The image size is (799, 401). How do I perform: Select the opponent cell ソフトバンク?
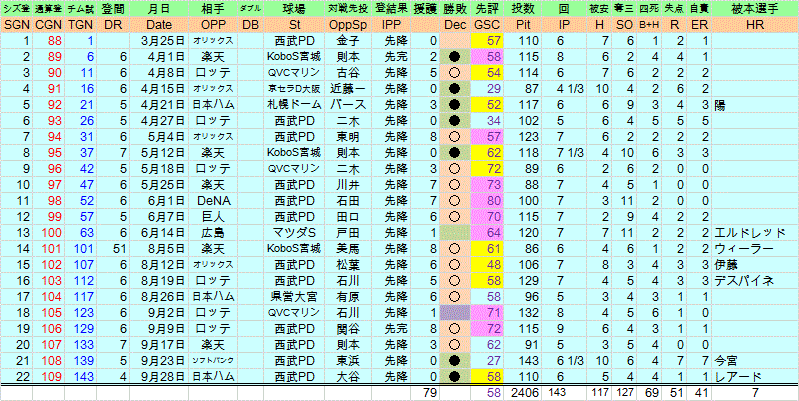click(x=212, y=360)
